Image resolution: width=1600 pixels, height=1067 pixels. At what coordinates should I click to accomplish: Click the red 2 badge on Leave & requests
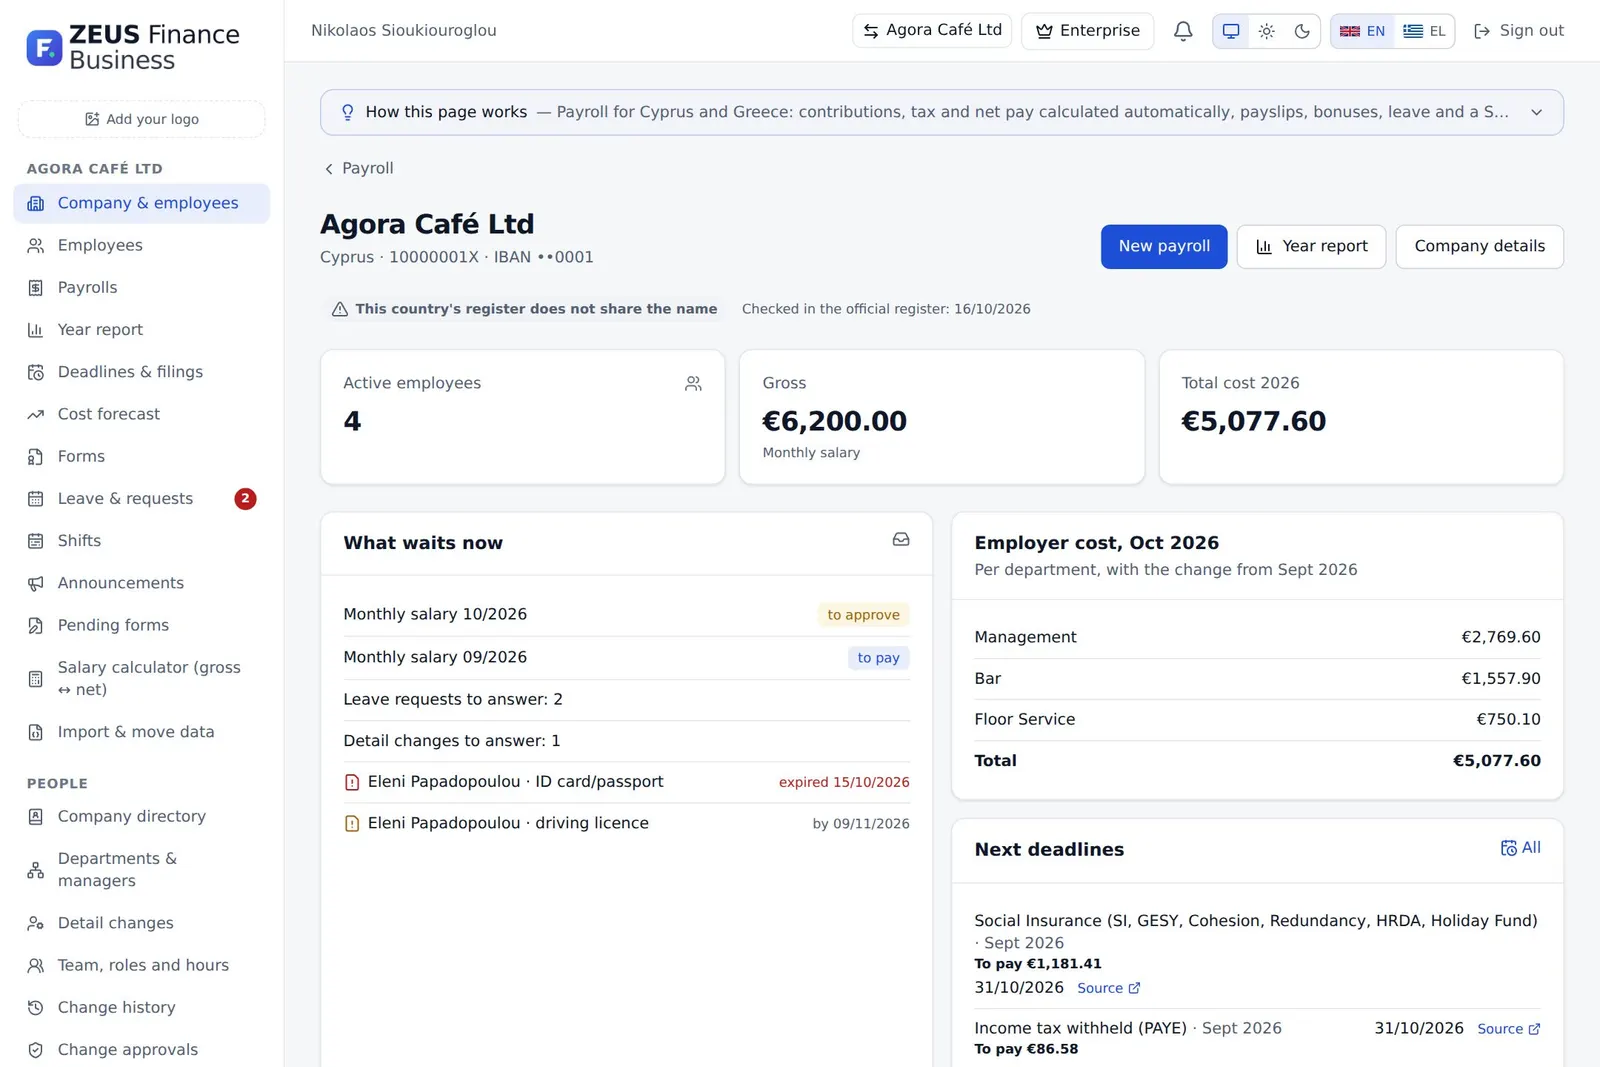pos(245,498)
